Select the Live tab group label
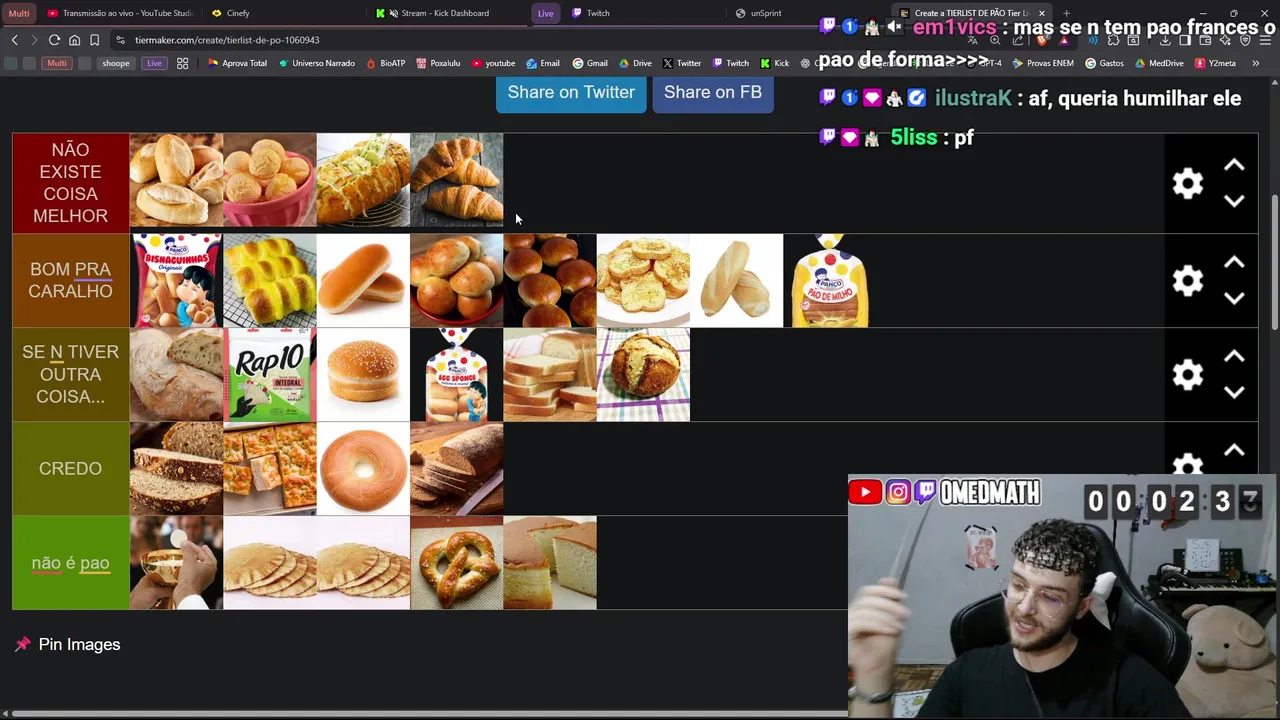Screen dimensions: 1280x720 [x=545, y=13]
